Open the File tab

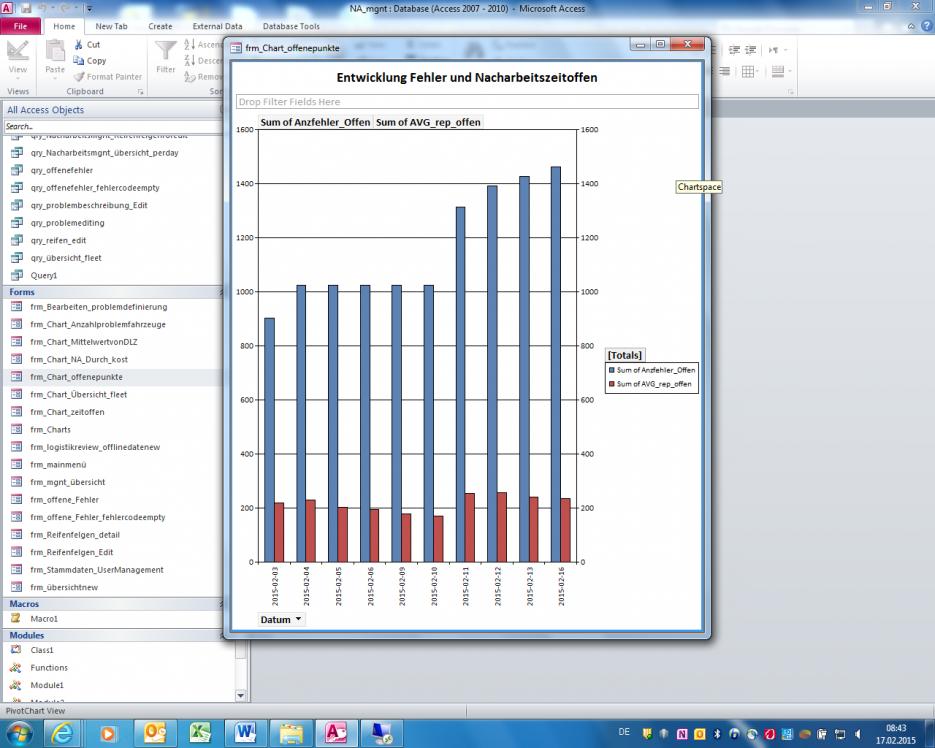[20, 26]
